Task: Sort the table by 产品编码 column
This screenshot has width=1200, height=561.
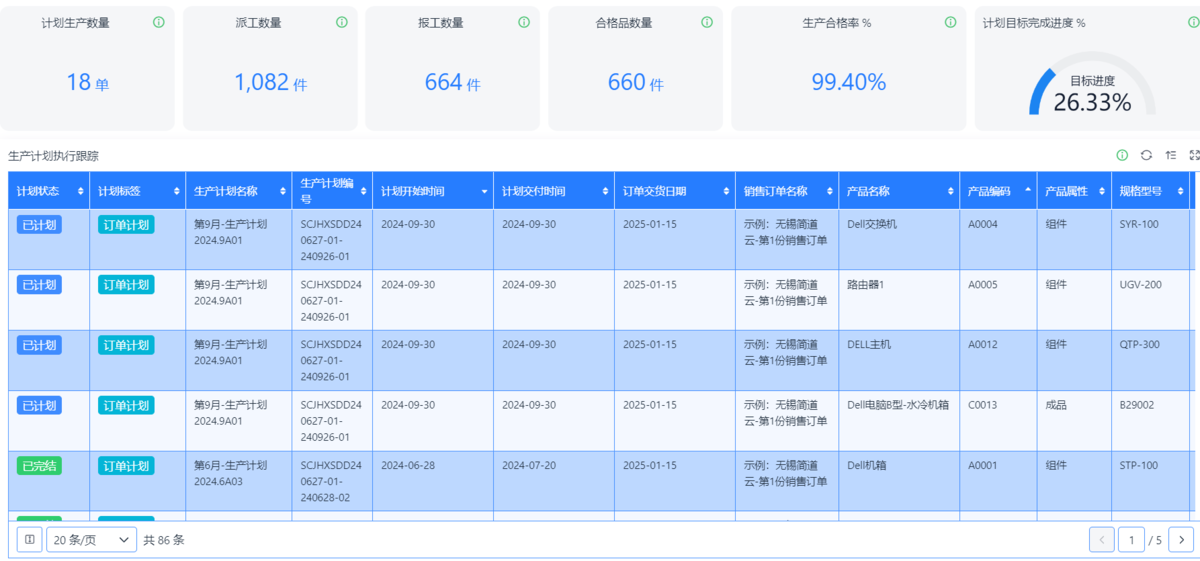Action: coord(1027,191)
